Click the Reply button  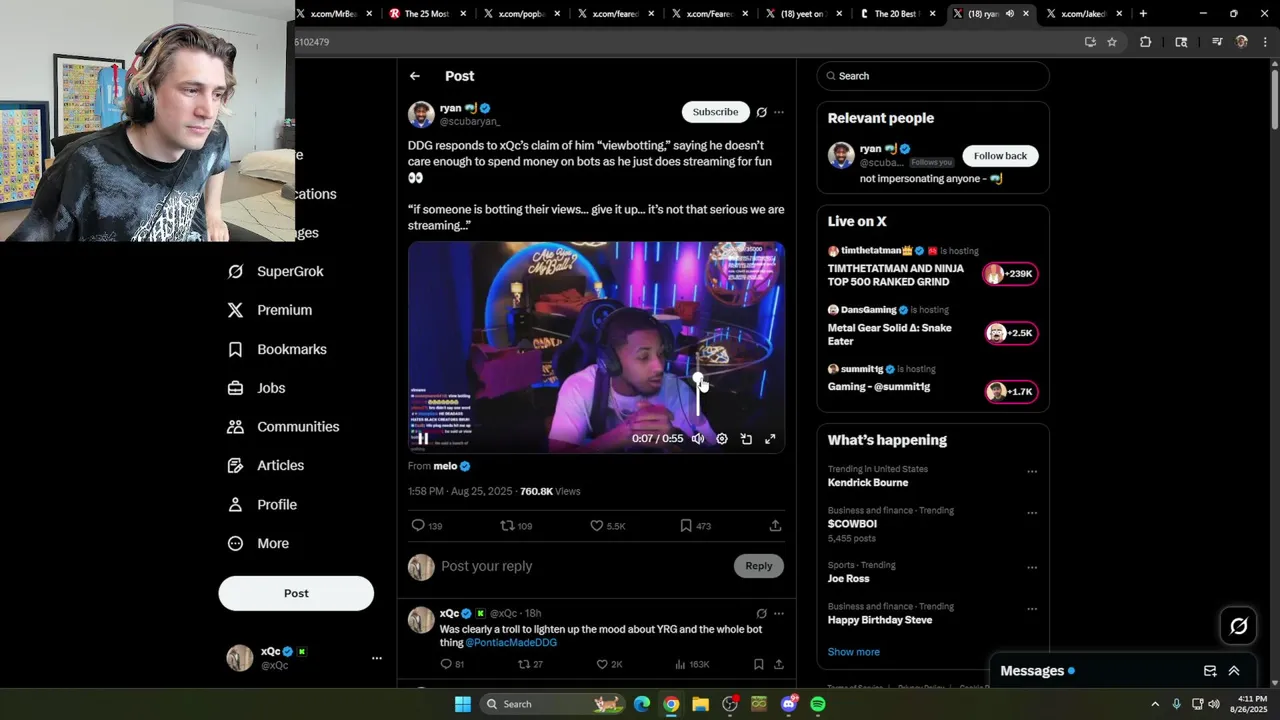(759, 566)
